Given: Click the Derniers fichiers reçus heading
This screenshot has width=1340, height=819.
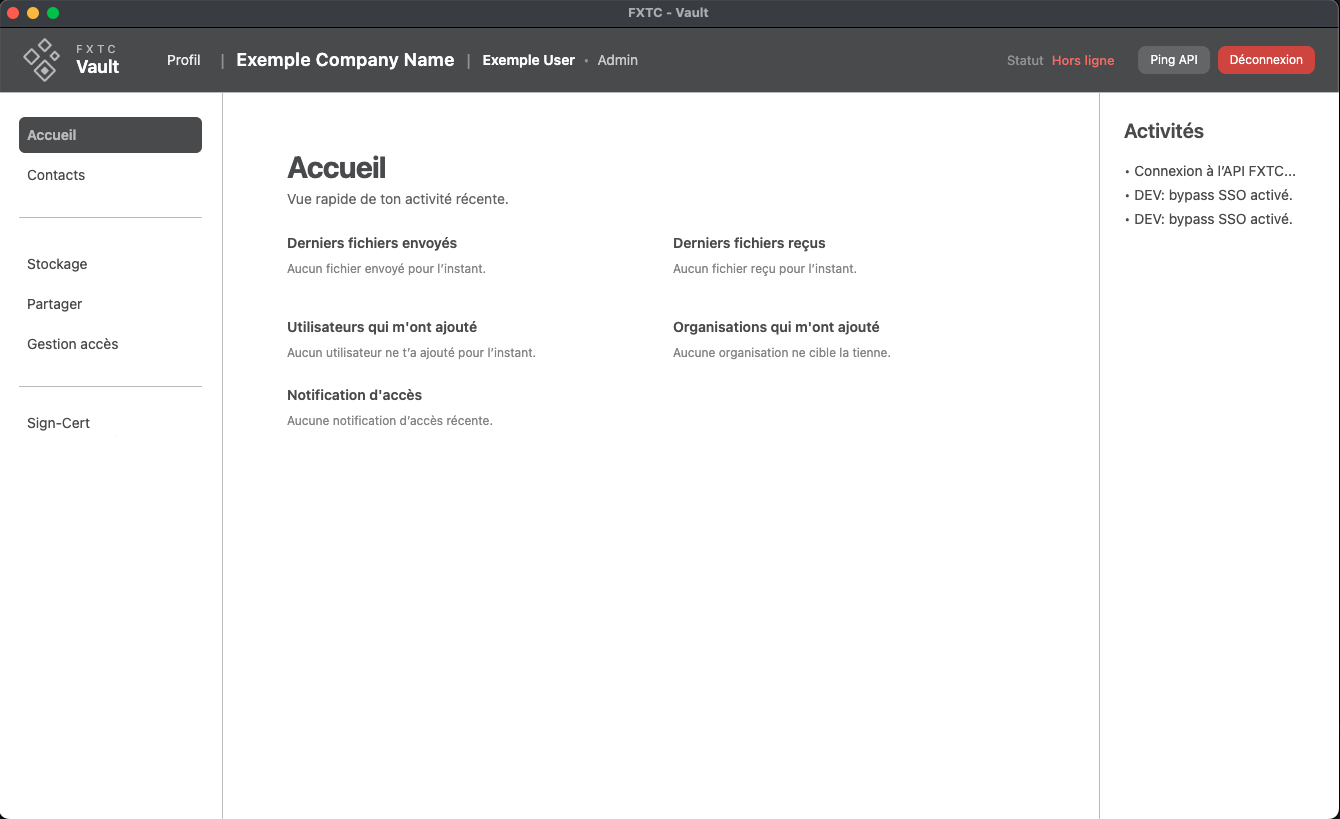Looking at the screenshot, I should 749,243.
